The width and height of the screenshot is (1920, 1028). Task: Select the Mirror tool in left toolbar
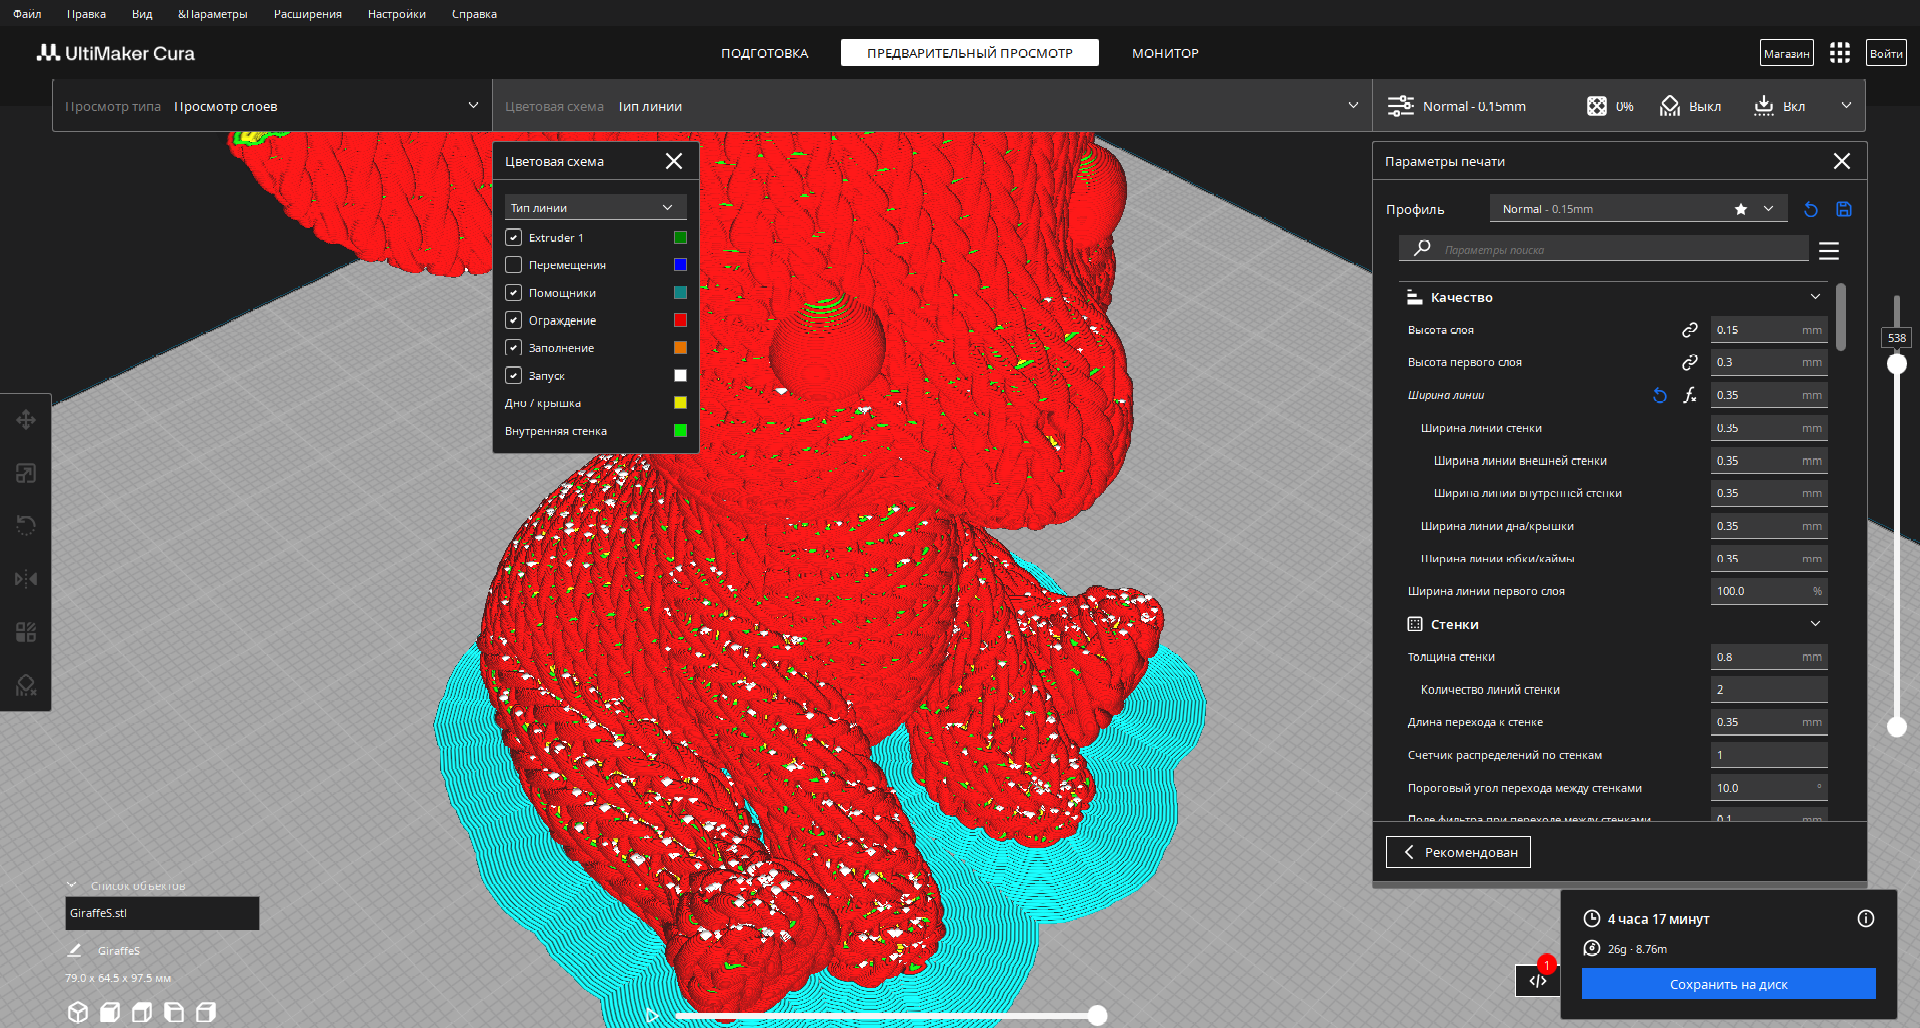pos(26,579)
